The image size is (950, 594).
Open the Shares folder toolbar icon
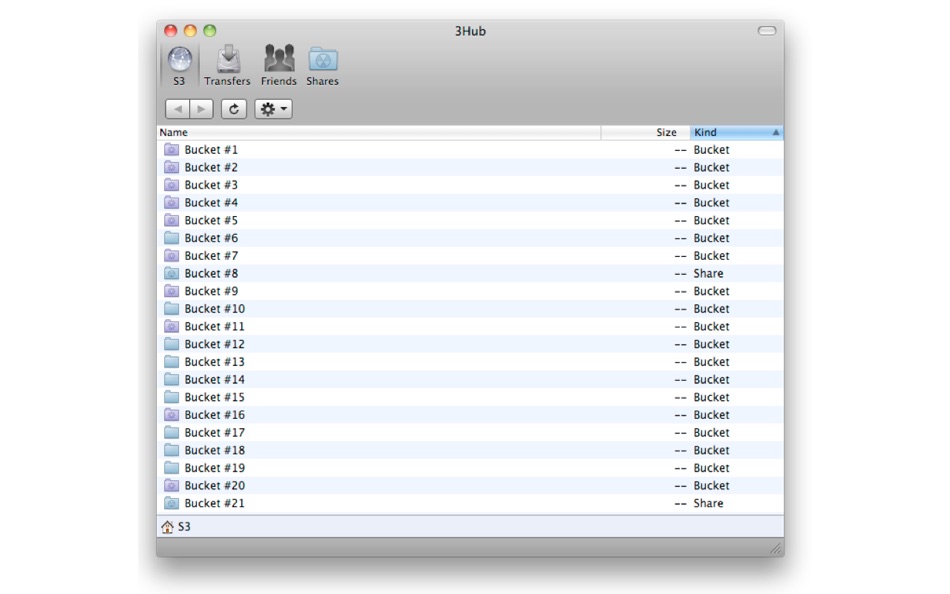point(323,59)
